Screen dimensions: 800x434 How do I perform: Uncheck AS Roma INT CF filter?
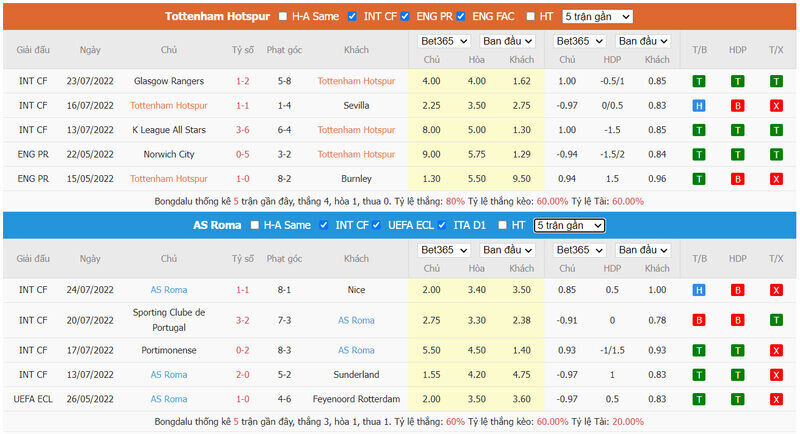[323, 225]
